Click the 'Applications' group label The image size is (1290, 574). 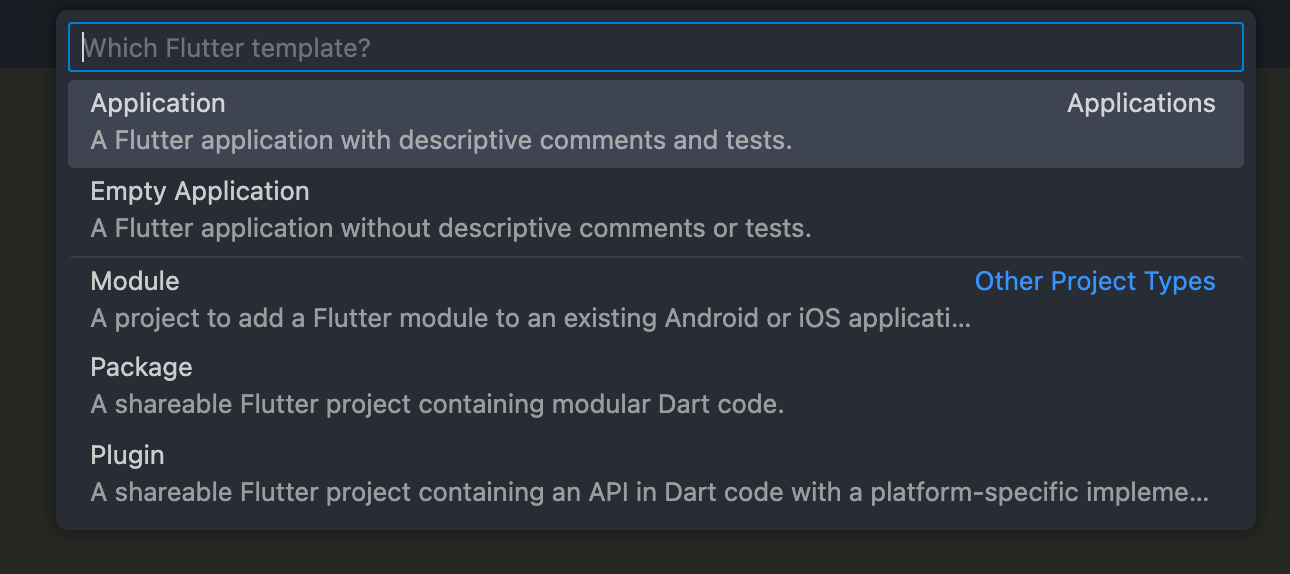(x=1141, y=104)
